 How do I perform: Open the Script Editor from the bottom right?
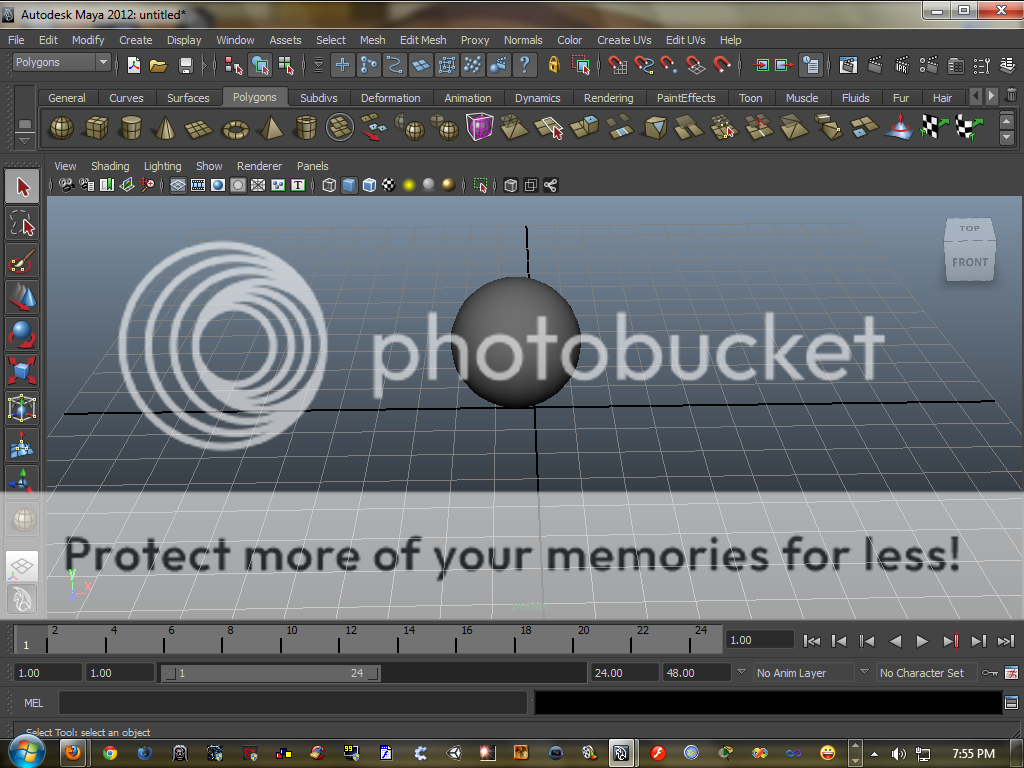[x=1013, y=703]
